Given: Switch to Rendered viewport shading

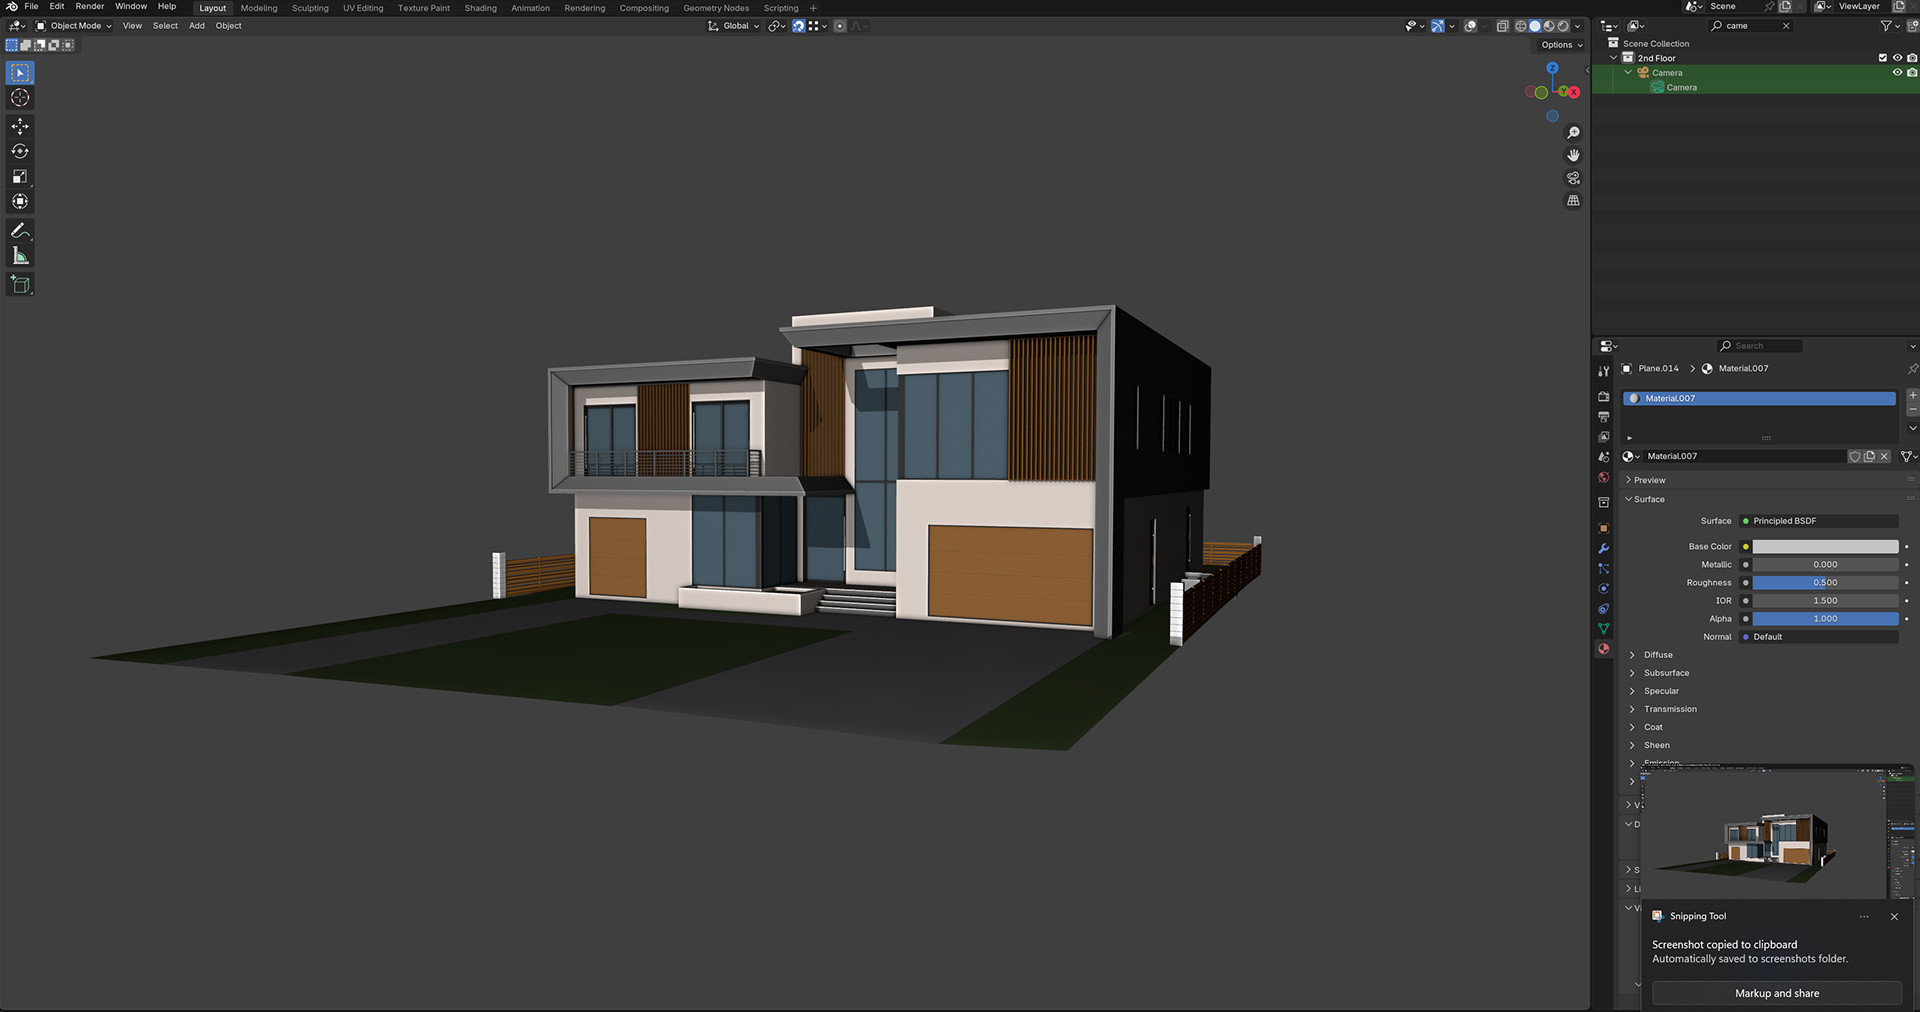Looking at the screenshot, I should (x=1563, y=26).
